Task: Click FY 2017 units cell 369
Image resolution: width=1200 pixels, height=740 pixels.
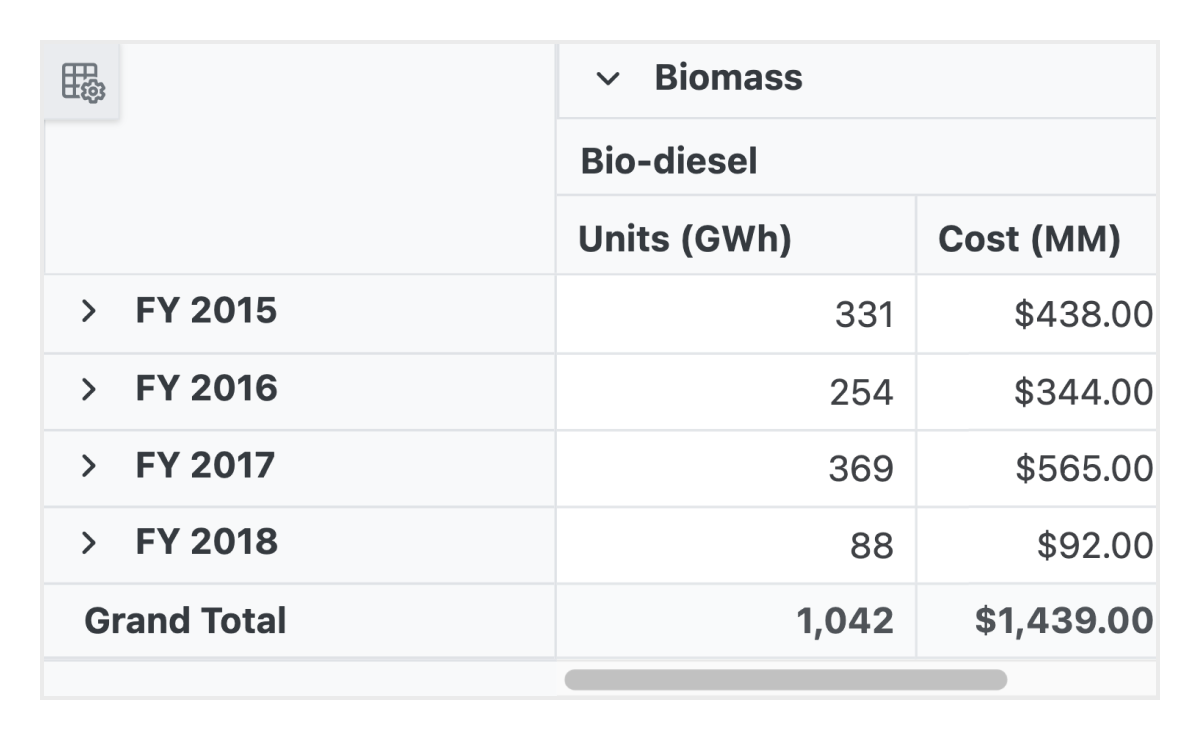Action: pos(861,469)
